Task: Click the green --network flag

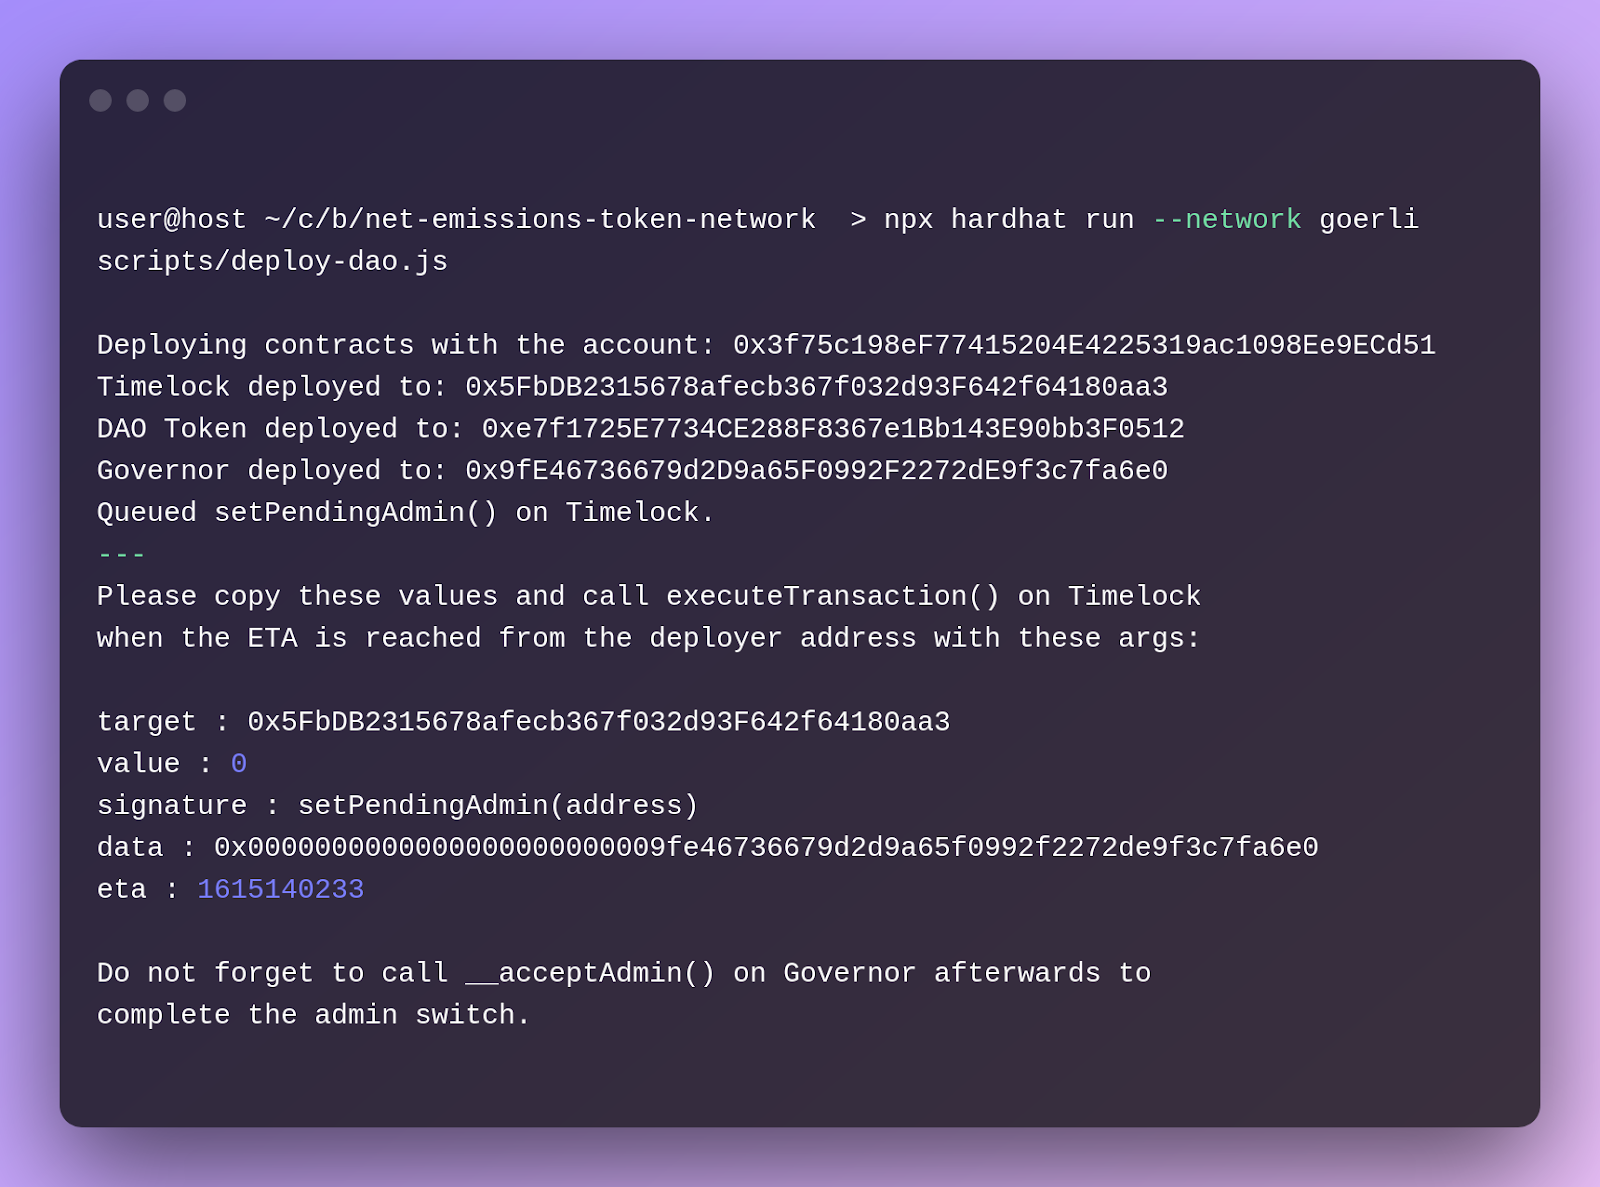Action: pyautogui.click(x=1227, y=219)
